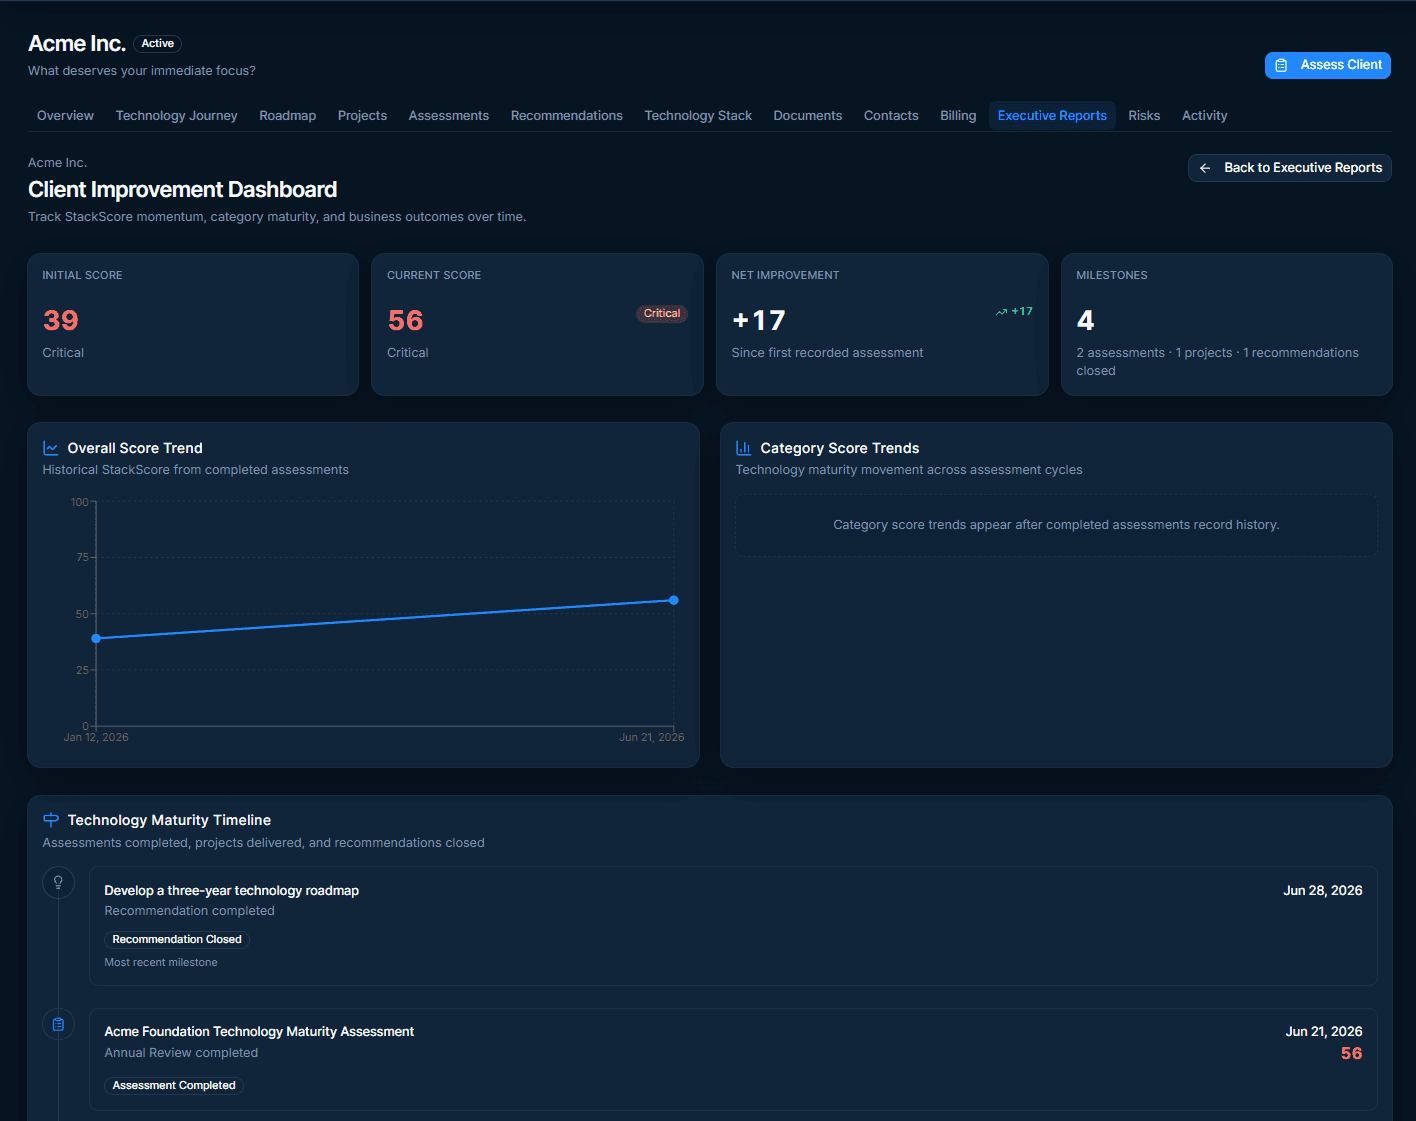Click the signpost icon beside Technology Maturity Timeline
Screen dimensions: 1416x1121
51,820
